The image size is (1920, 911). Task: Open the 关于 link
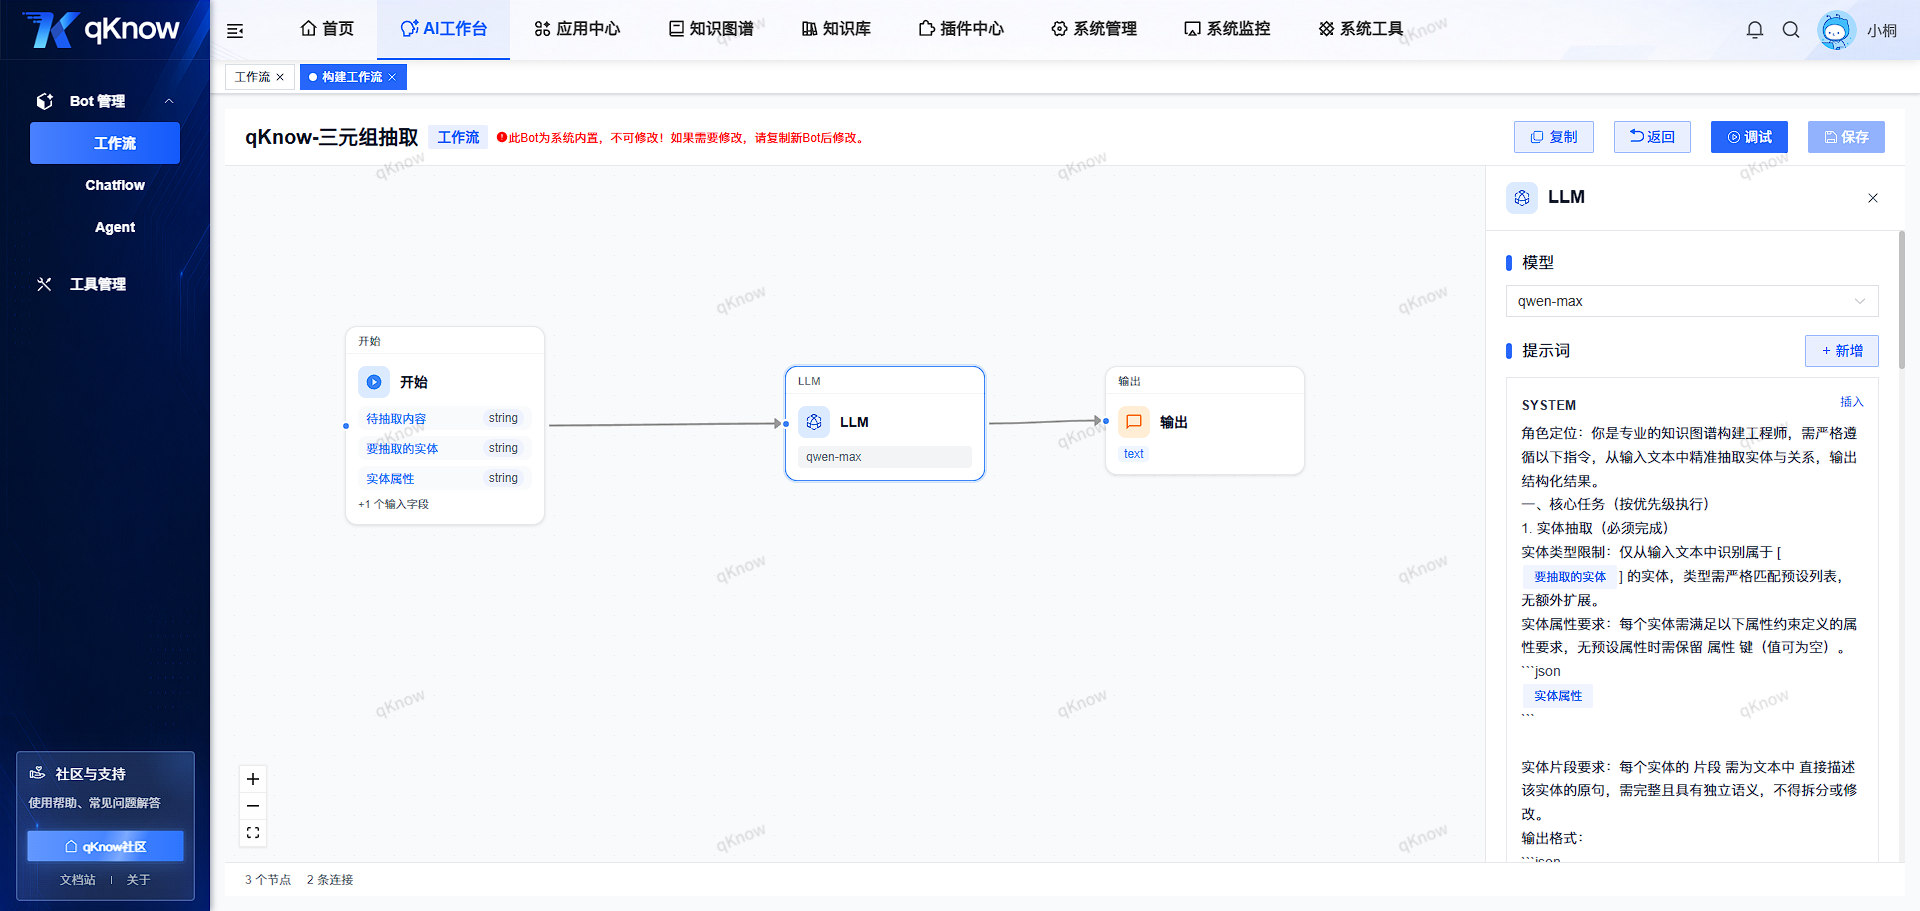point(138,880)
